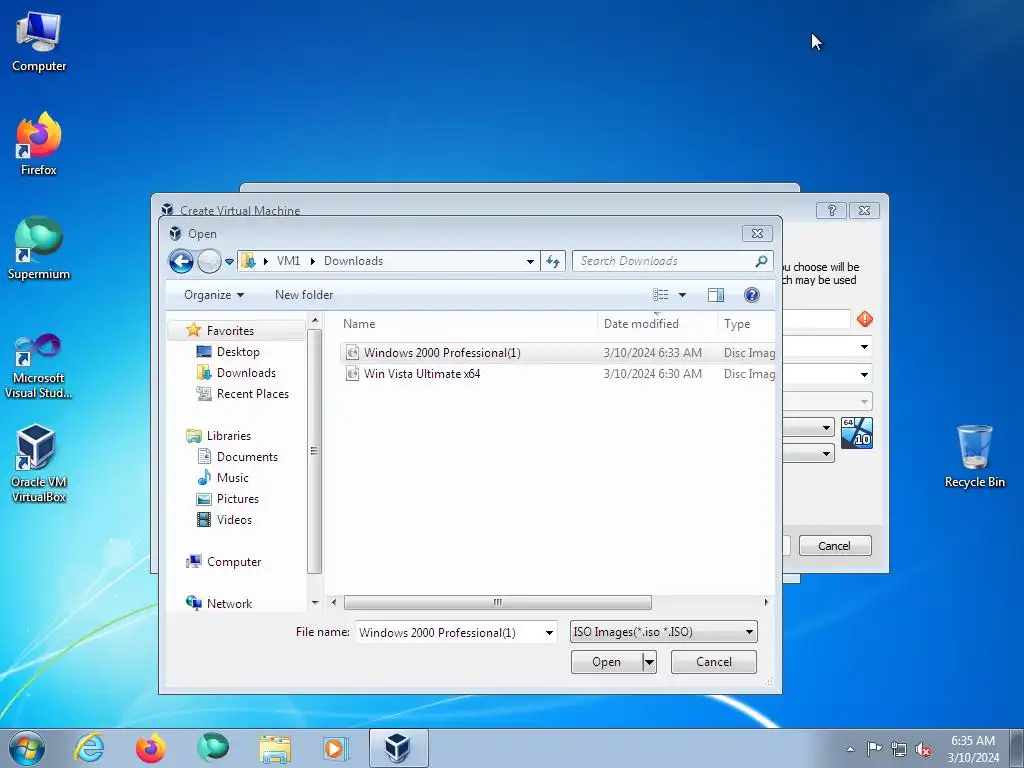Open the Firefox desktop shortcut
The height and width of the screenshot is (768, 1024).
tap(39, 144)
